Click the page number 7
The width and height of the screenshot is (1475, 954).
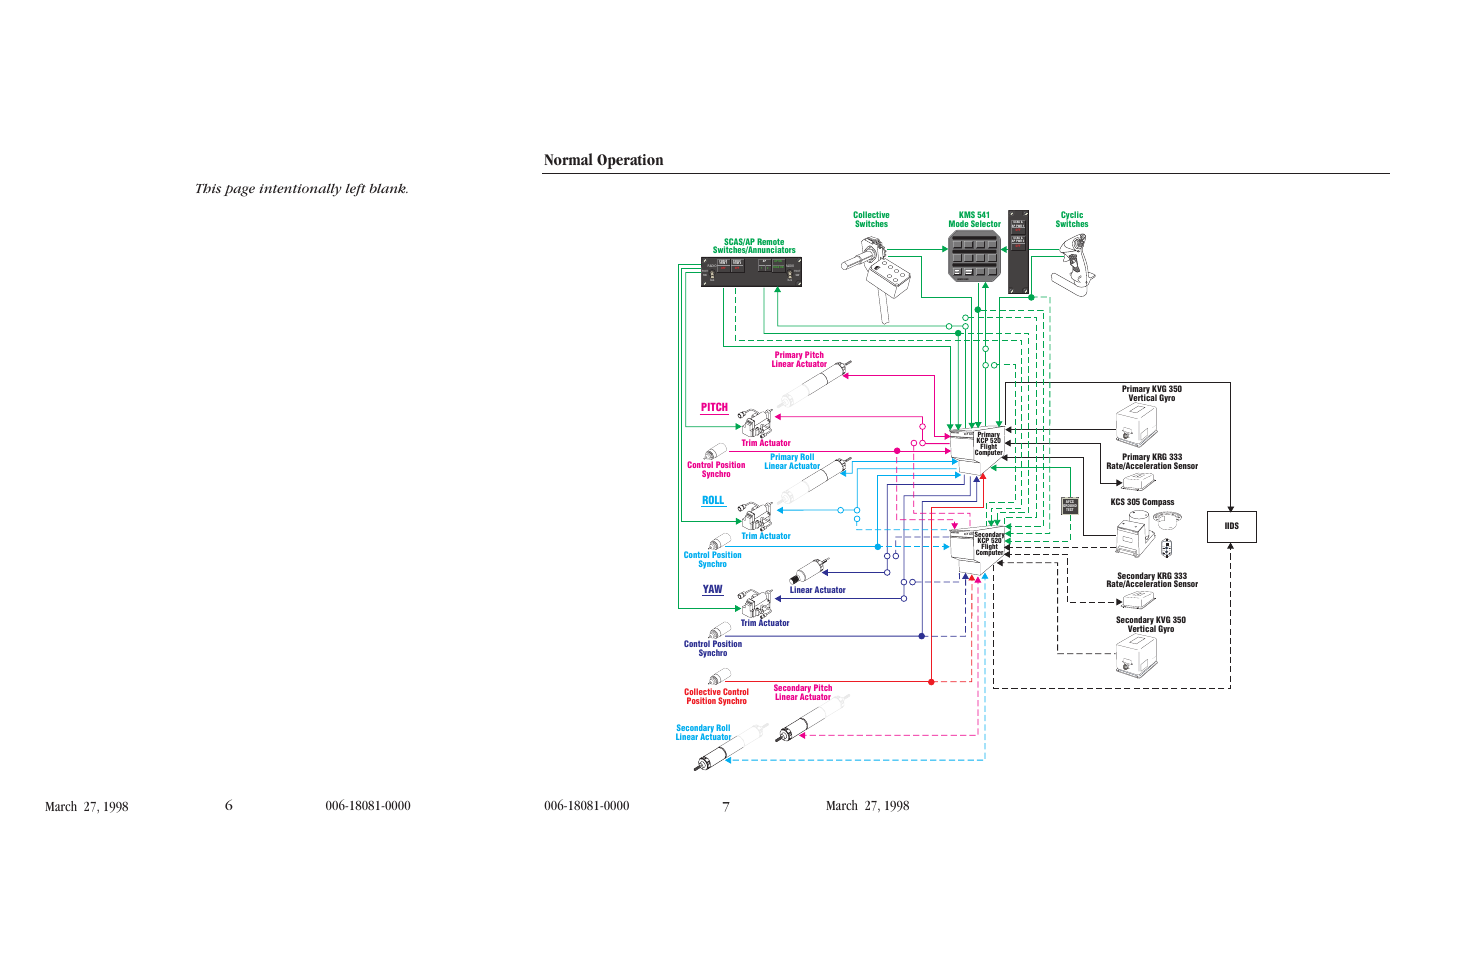coord(726,806)
